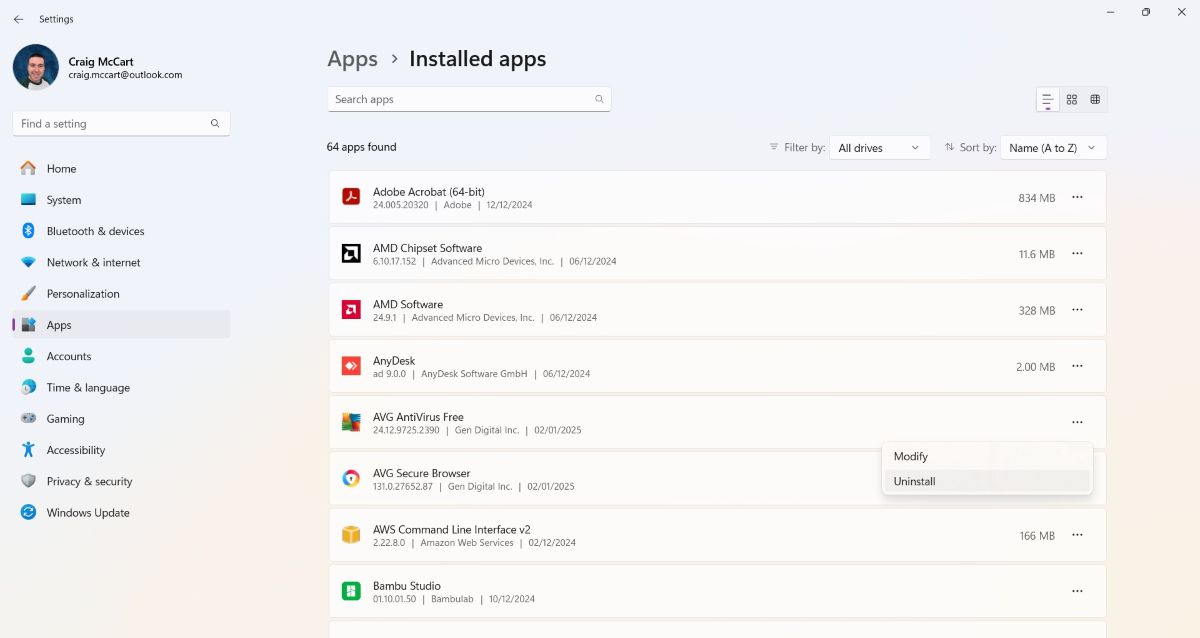Click the Bambu Studio app name

407,586
